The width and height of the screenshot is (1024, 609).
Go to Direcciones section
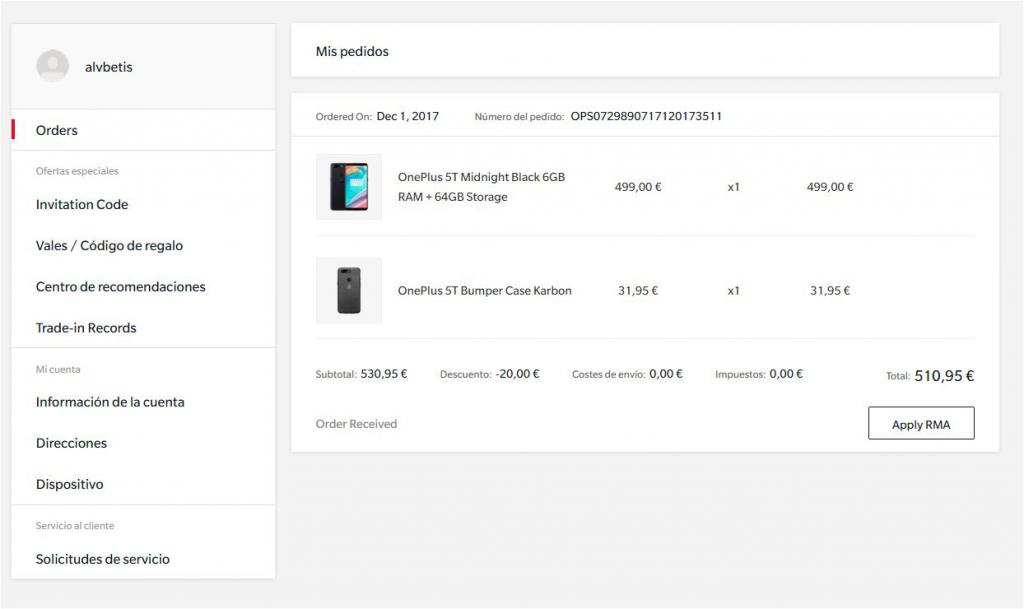[x=71, y=443]
